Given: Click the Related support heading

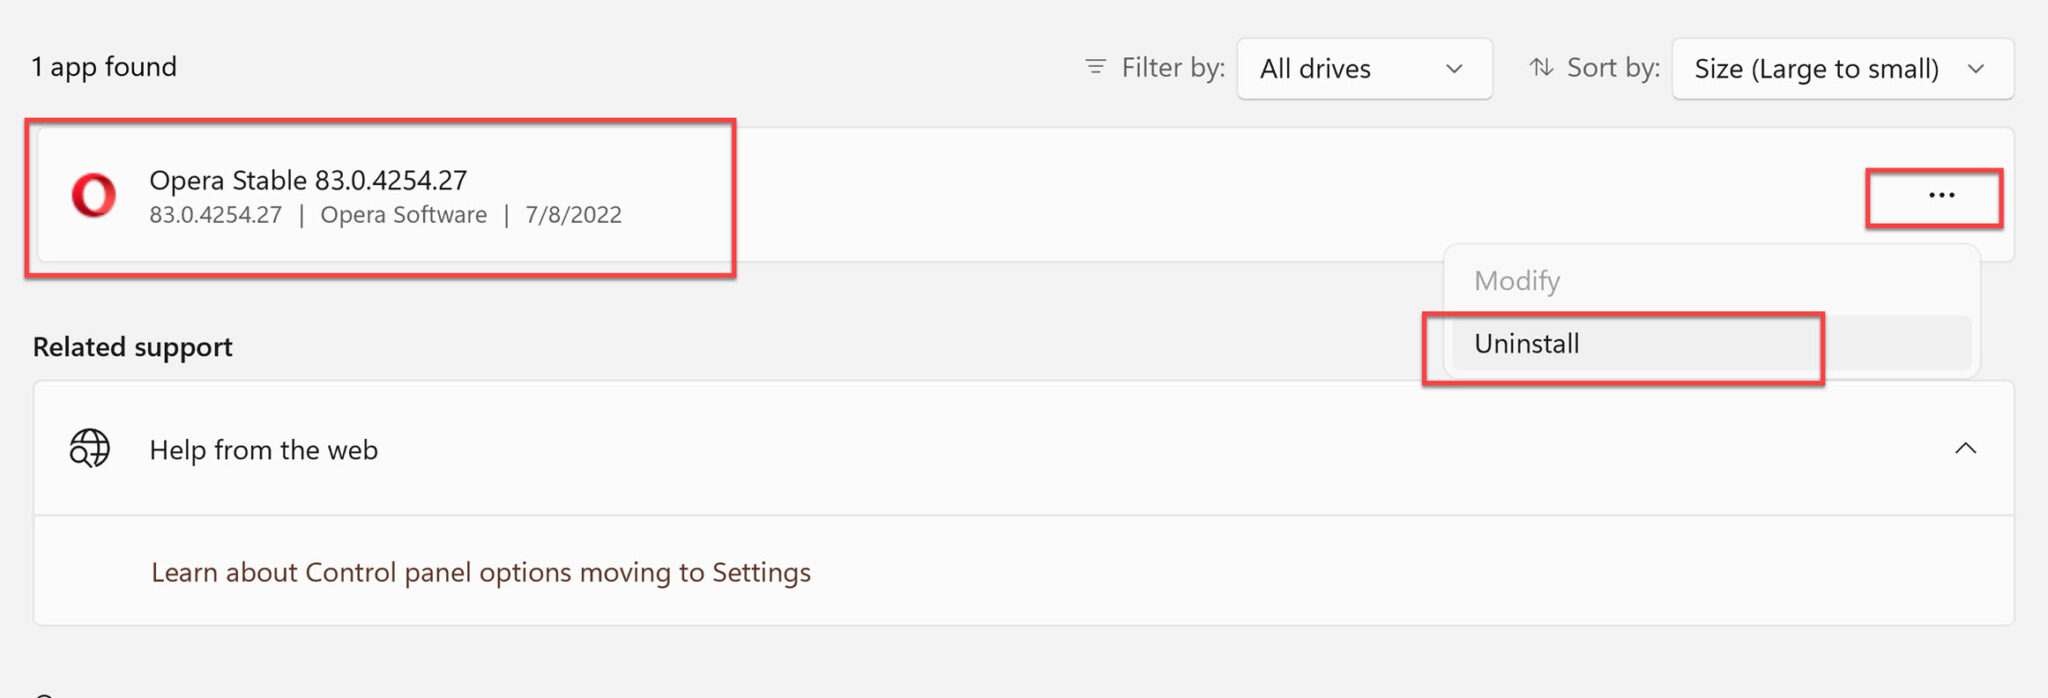Looking at the screenshot, I should tap(132, 346).
